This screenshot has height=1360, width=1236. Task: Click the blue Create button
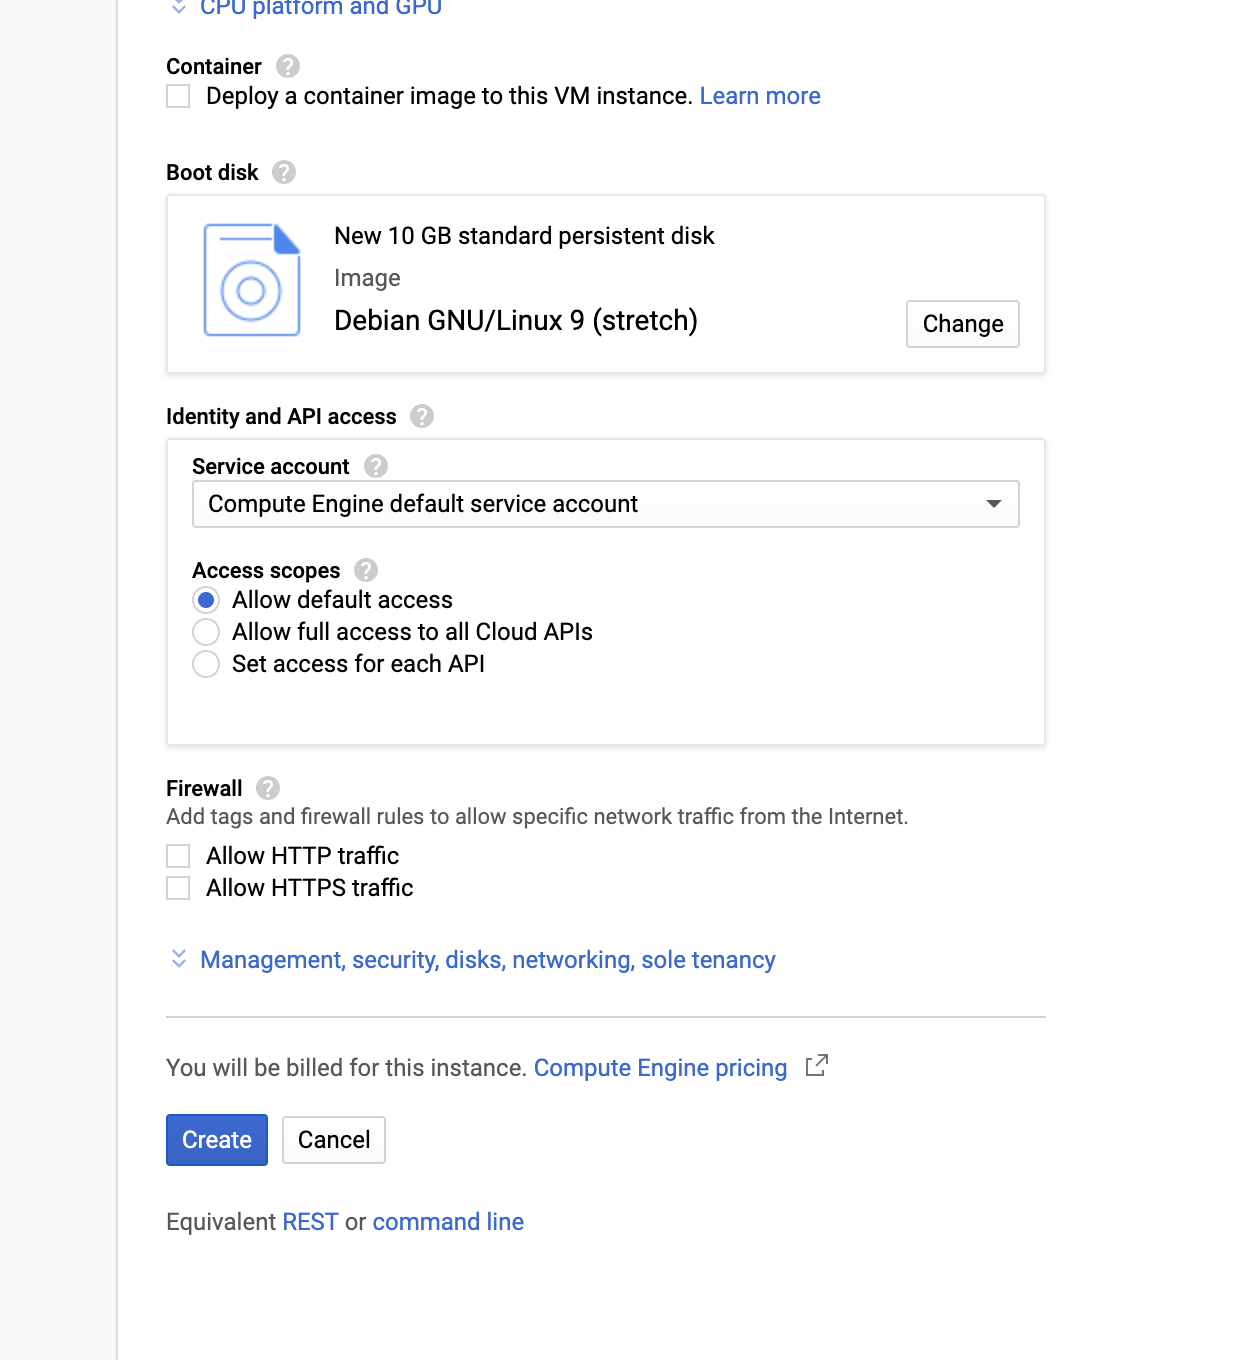[x=217, y=1140]
